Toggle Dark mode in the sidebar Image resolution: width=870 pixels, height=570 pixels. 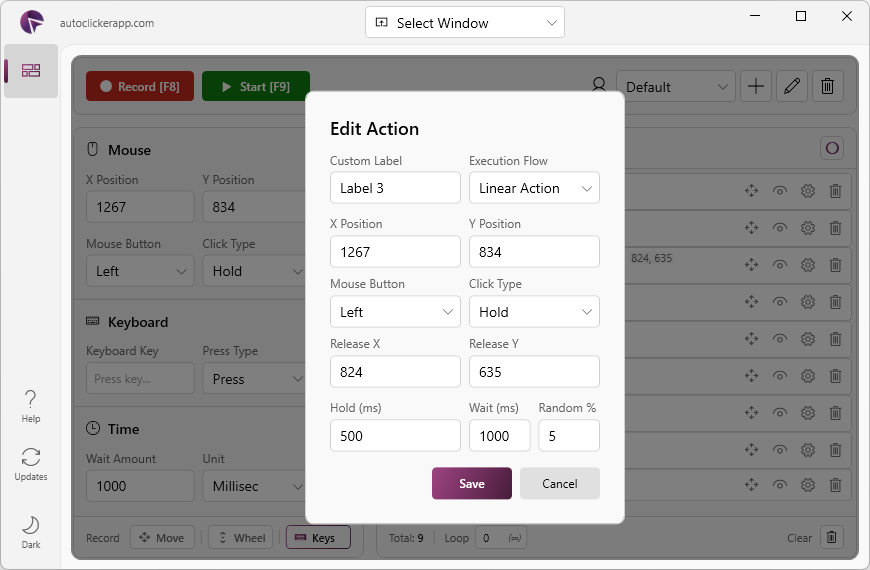(31, 532)
